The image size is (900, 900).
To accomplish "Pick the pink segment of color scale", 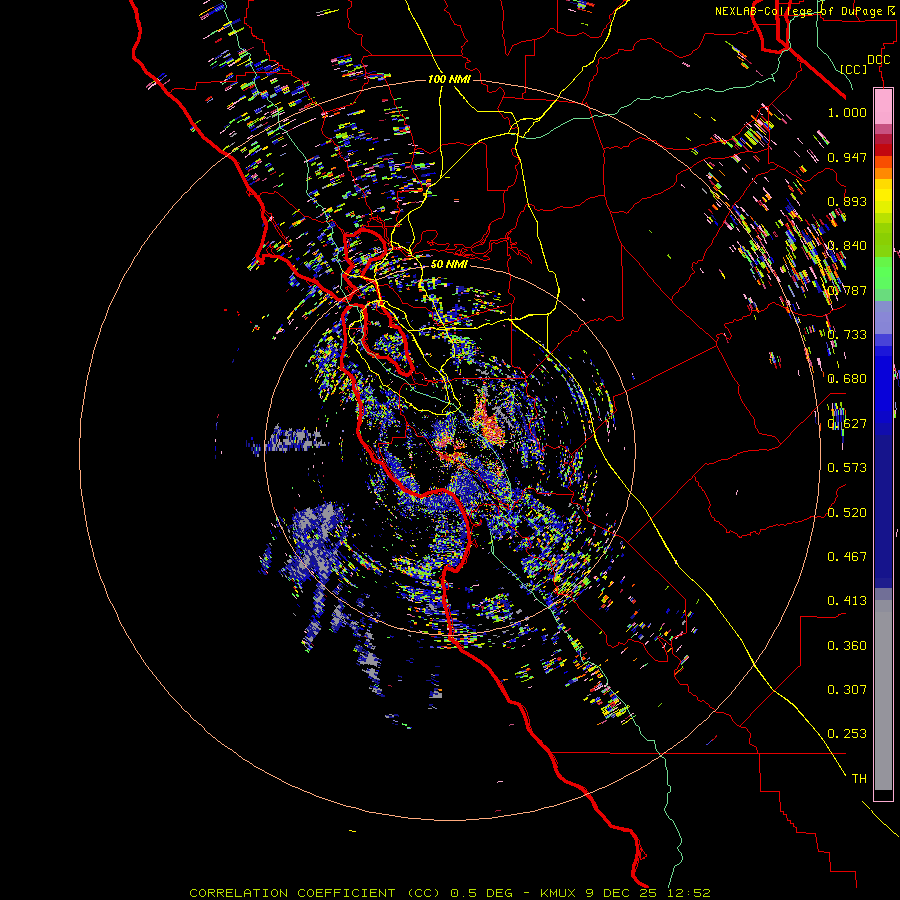I will 883,106.
